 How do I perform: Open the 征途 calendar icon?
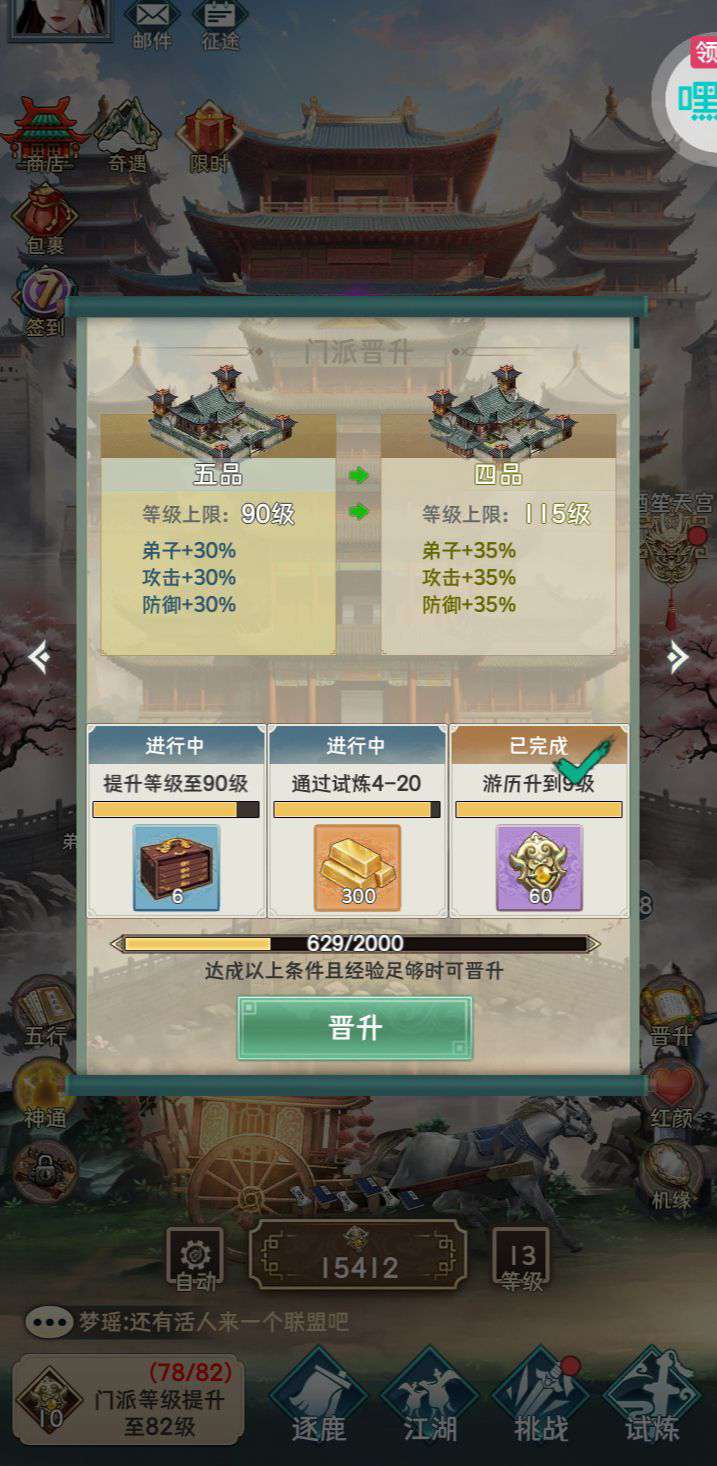coord(221,25)
